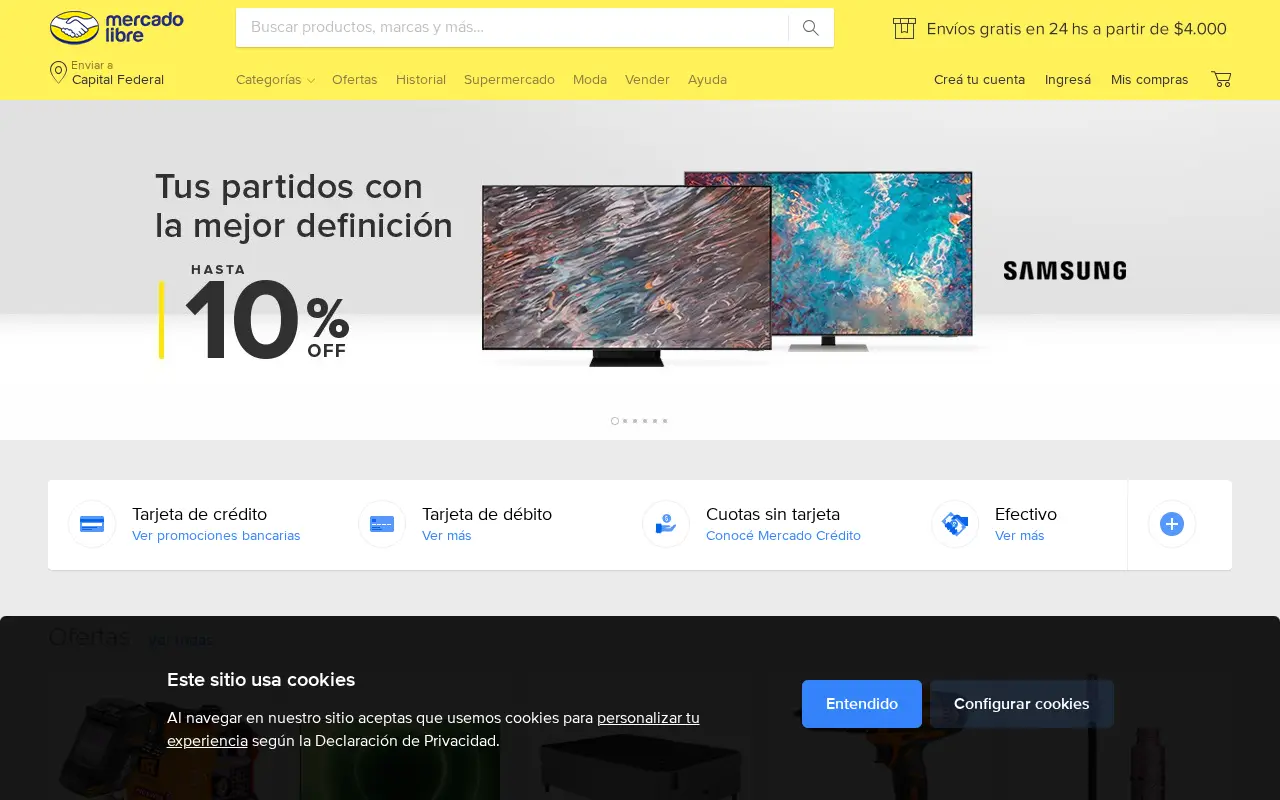Select the last carousel indicator dot
Image resolution: width=1280 pixels, height=800 pixels.
665,421
